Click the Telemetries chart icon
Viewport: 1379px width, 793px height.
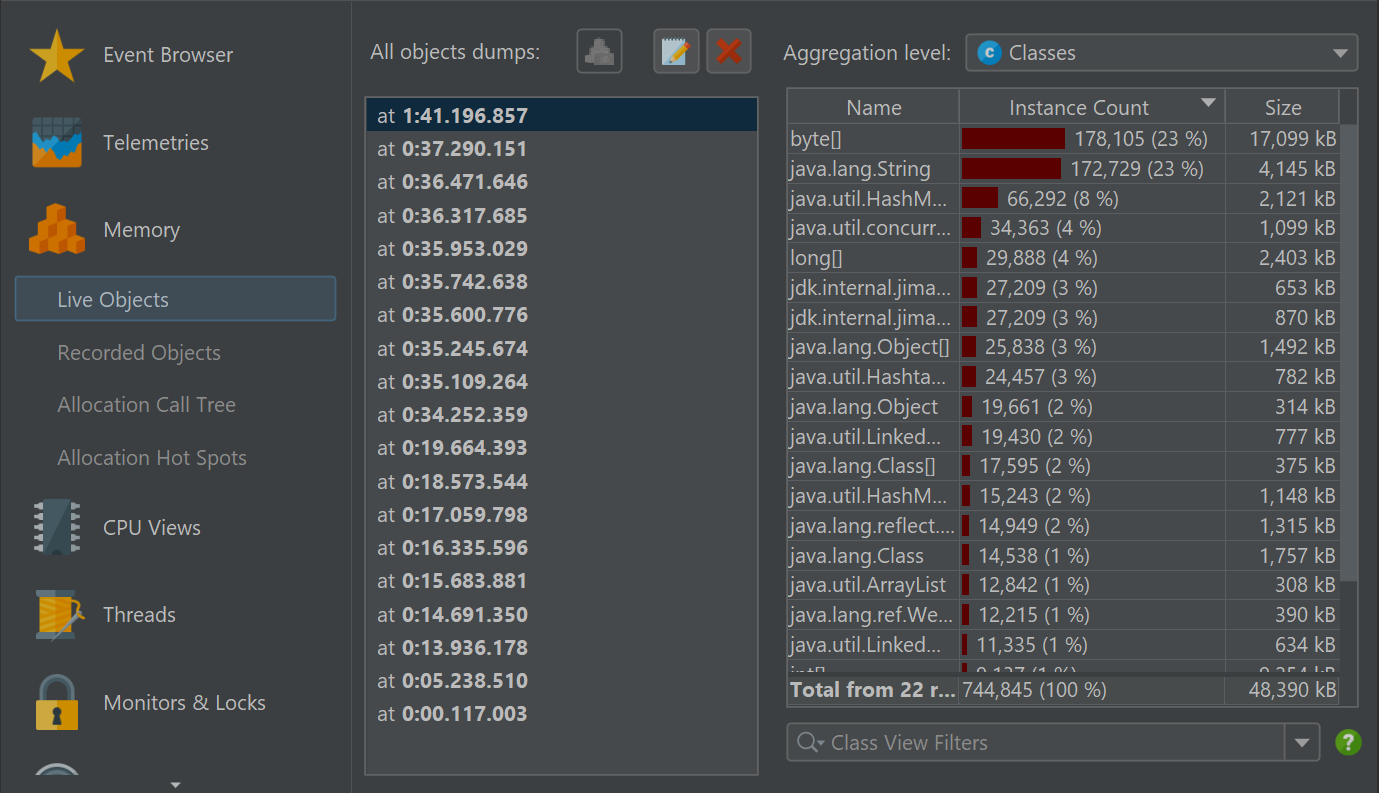click(57, 143)
